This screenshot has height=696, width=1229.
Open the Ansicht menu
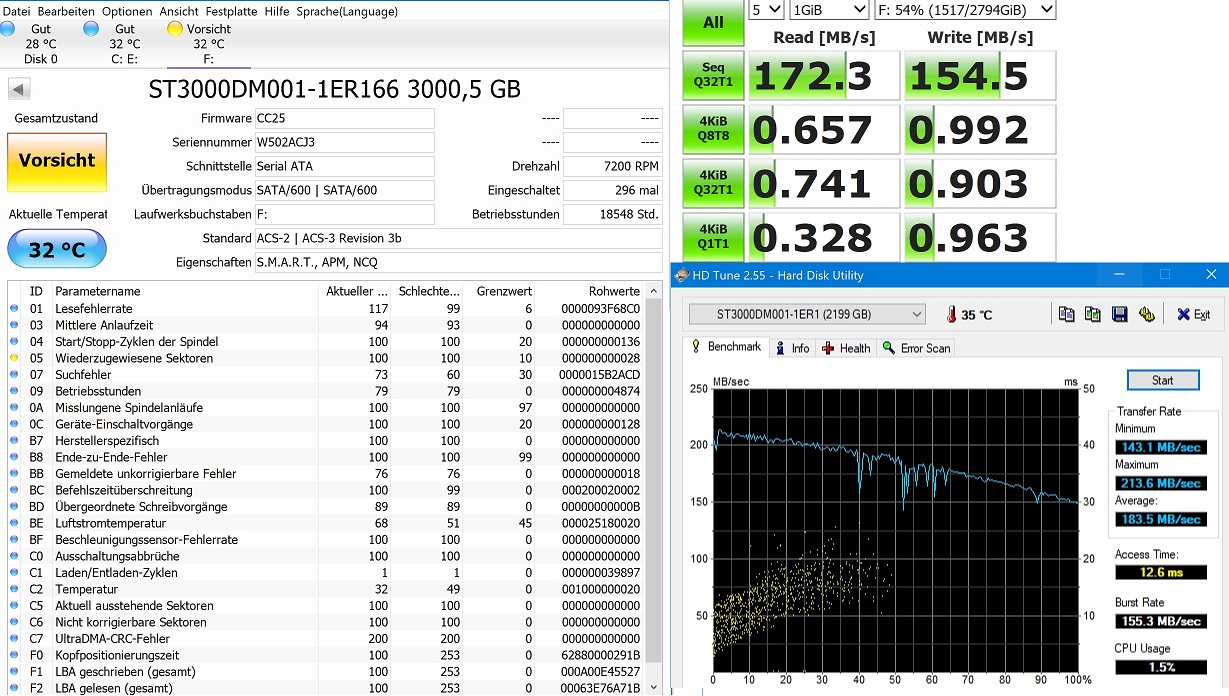click(x=179, y=11)
